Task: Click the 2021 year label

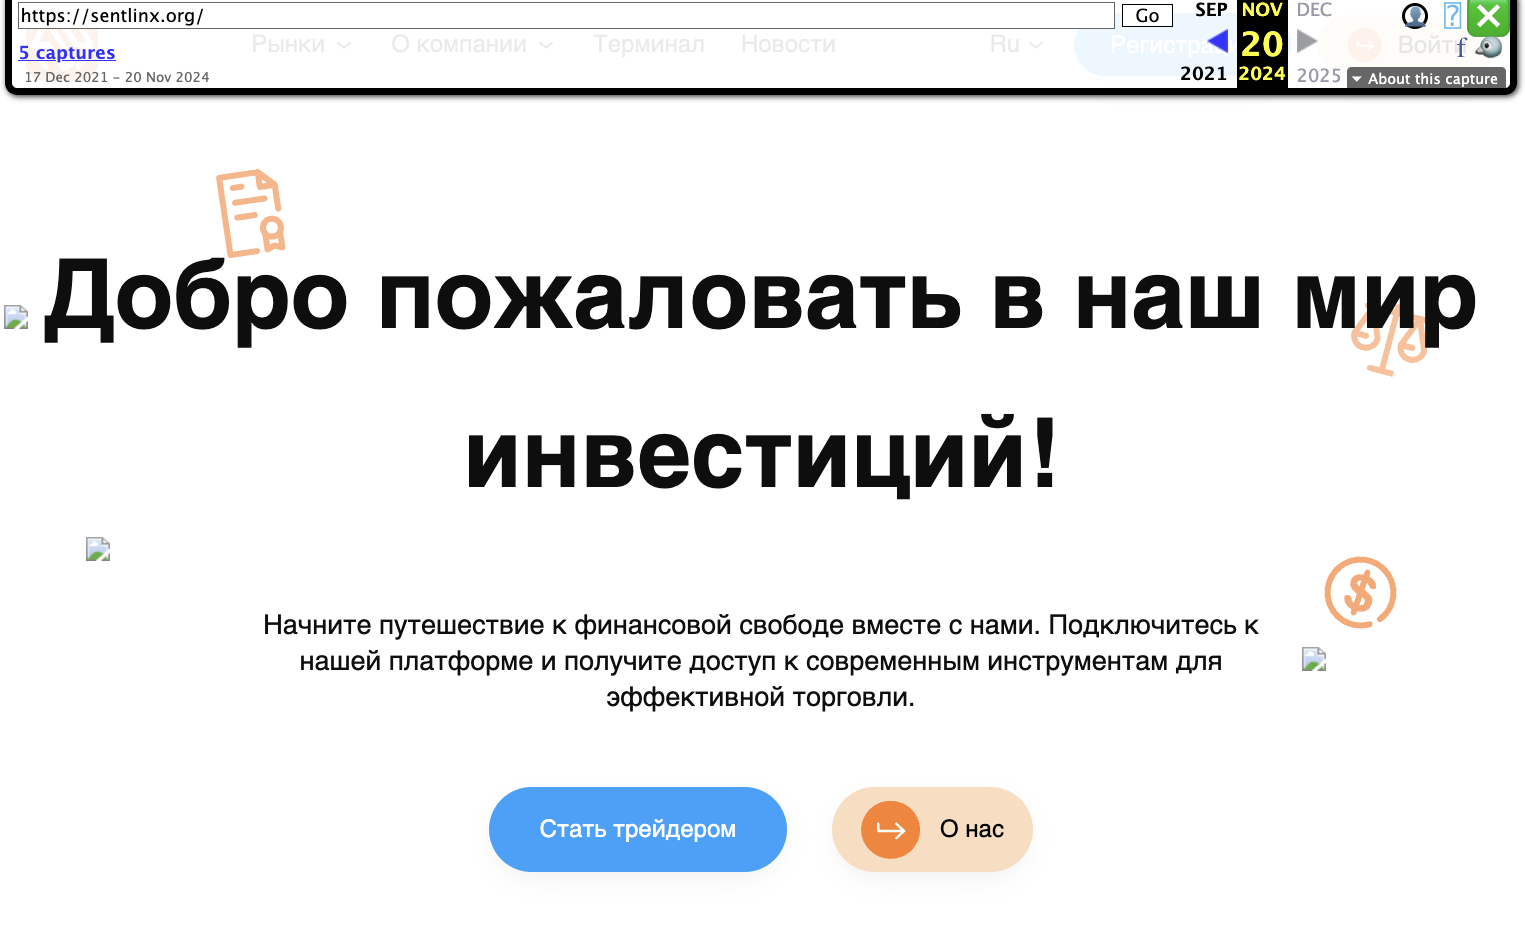Action: pyautogui.click(x=1203, y=74)
